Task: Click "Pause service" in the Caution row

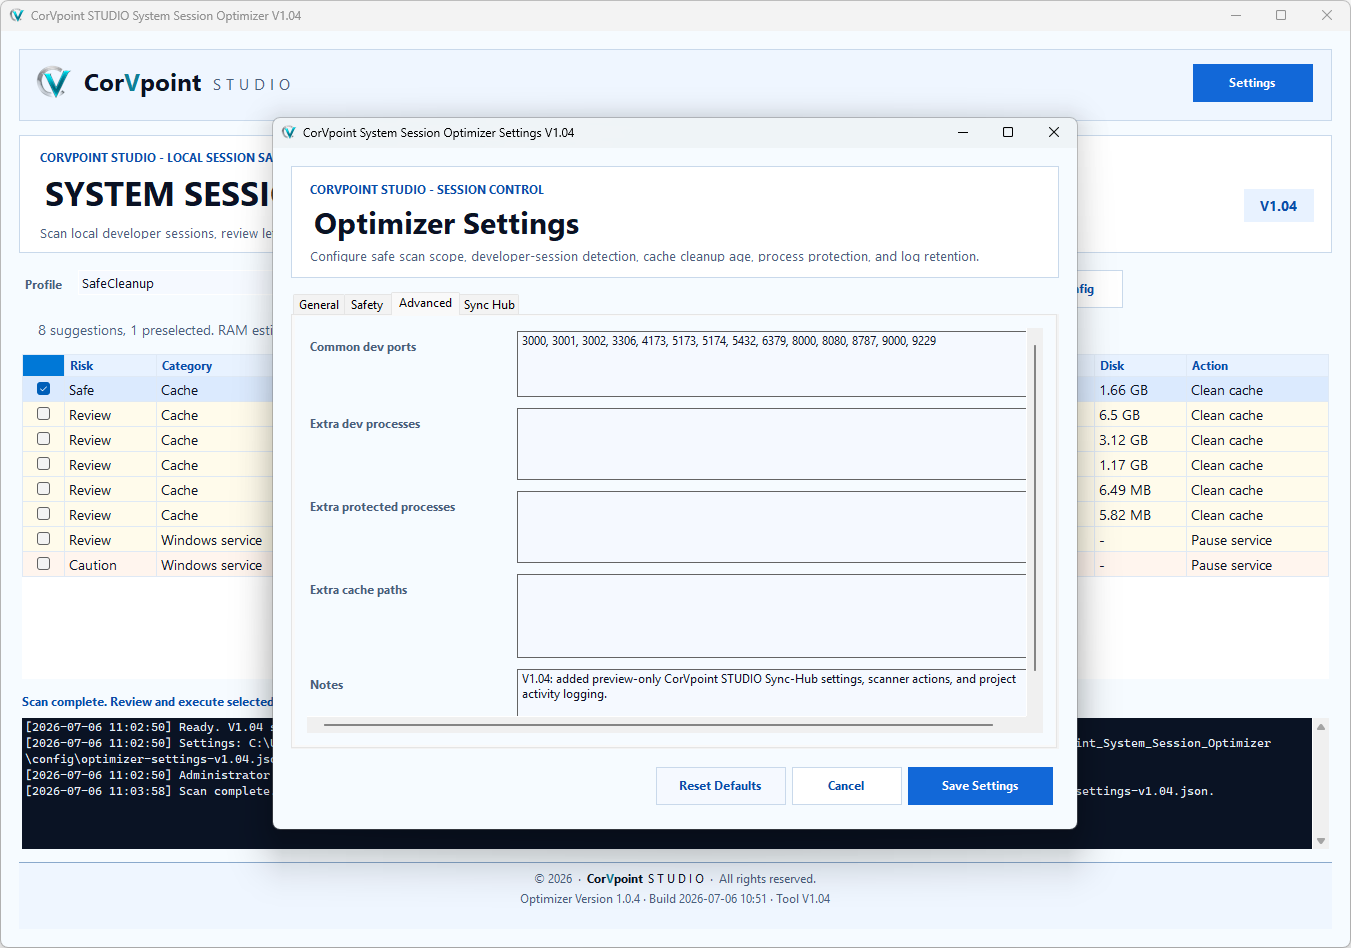Action: pyautogui.click(x=1231, y=565)
